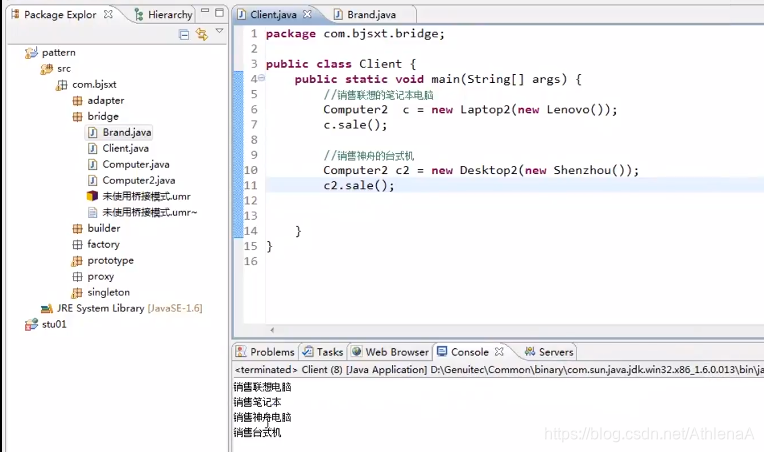Open the Tasks tab
The image size is (764, 452).
(323, 352)
